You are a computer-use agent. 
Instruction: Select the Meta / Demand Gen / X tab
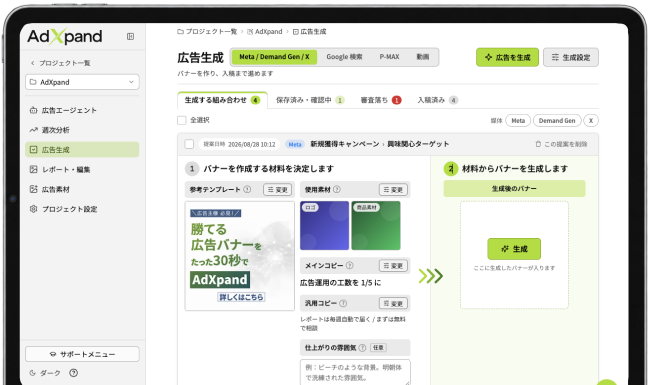pyautogui.click(x=274, y=57)
